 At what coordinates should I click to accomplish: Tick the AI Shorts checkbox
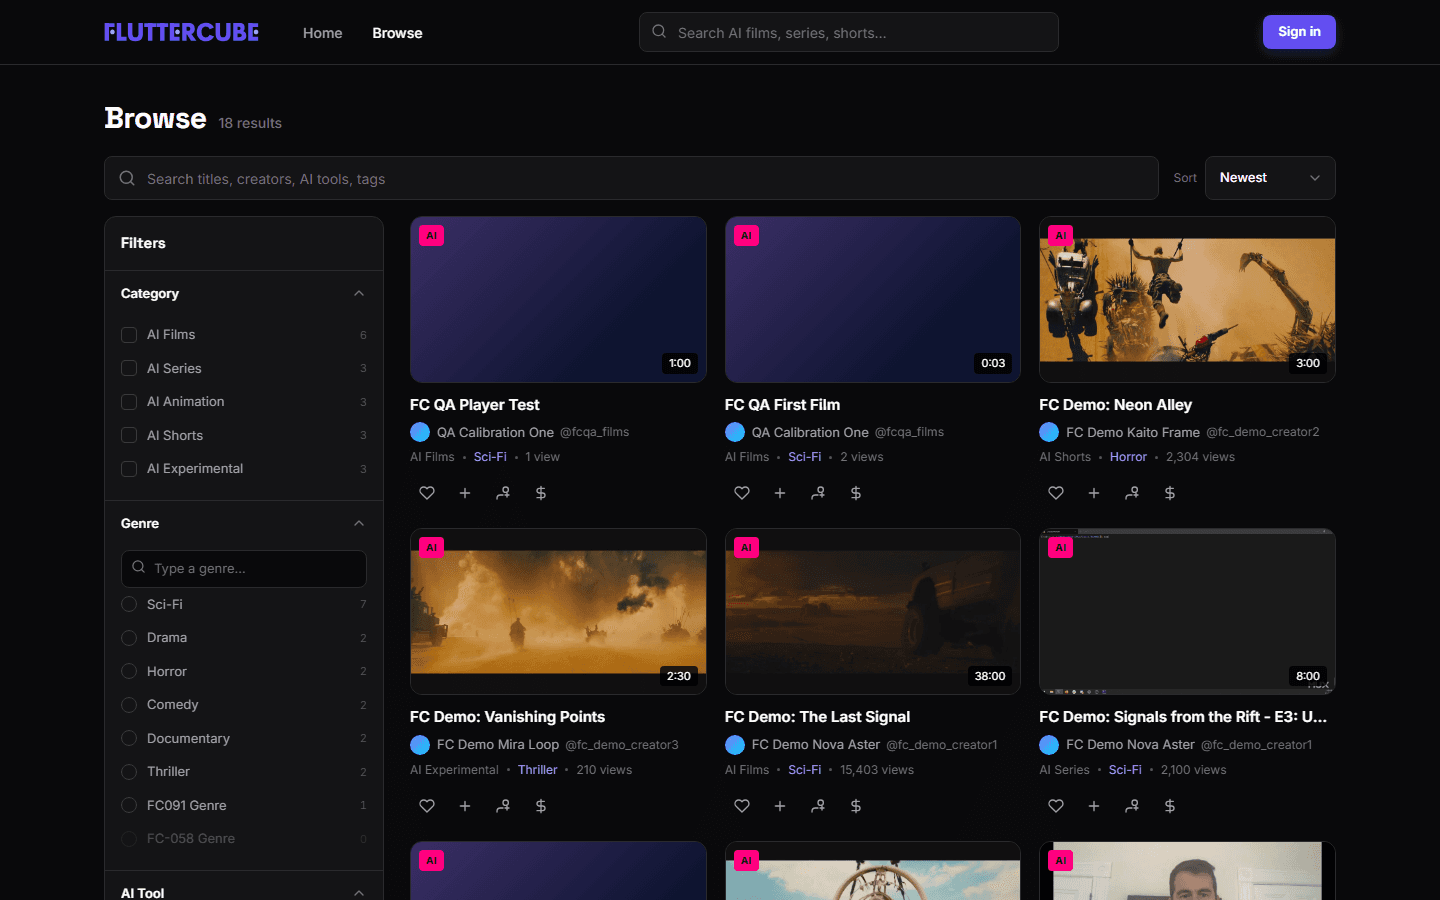point(129,435)
